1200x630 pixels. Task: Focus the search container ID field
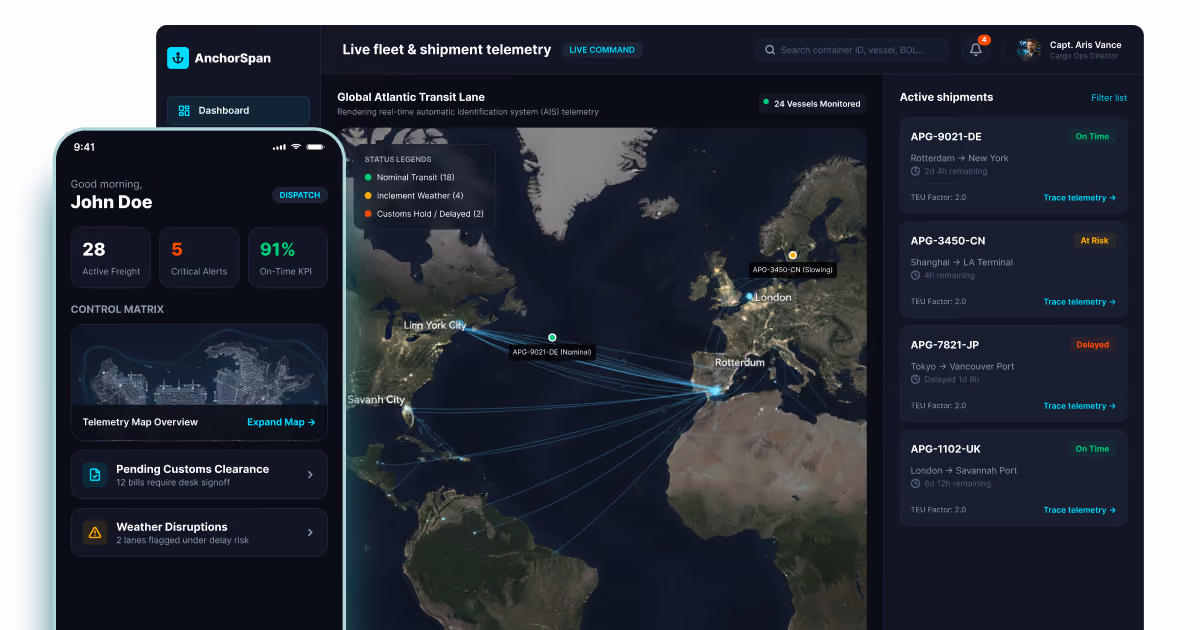pos(853,49)
